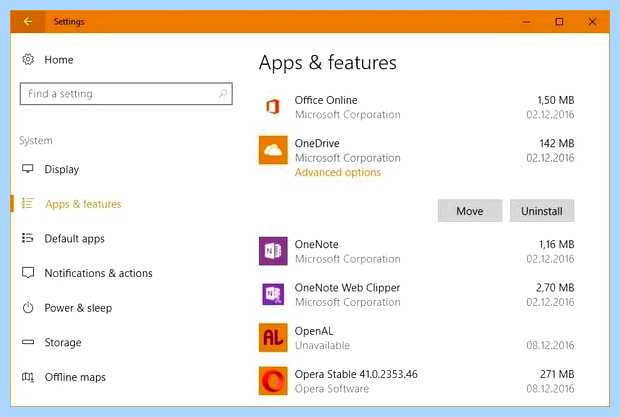The image size is (620, 417).
Task: Click the Display monitor icon
Action: pyautogui.click(x=28, y=169)
